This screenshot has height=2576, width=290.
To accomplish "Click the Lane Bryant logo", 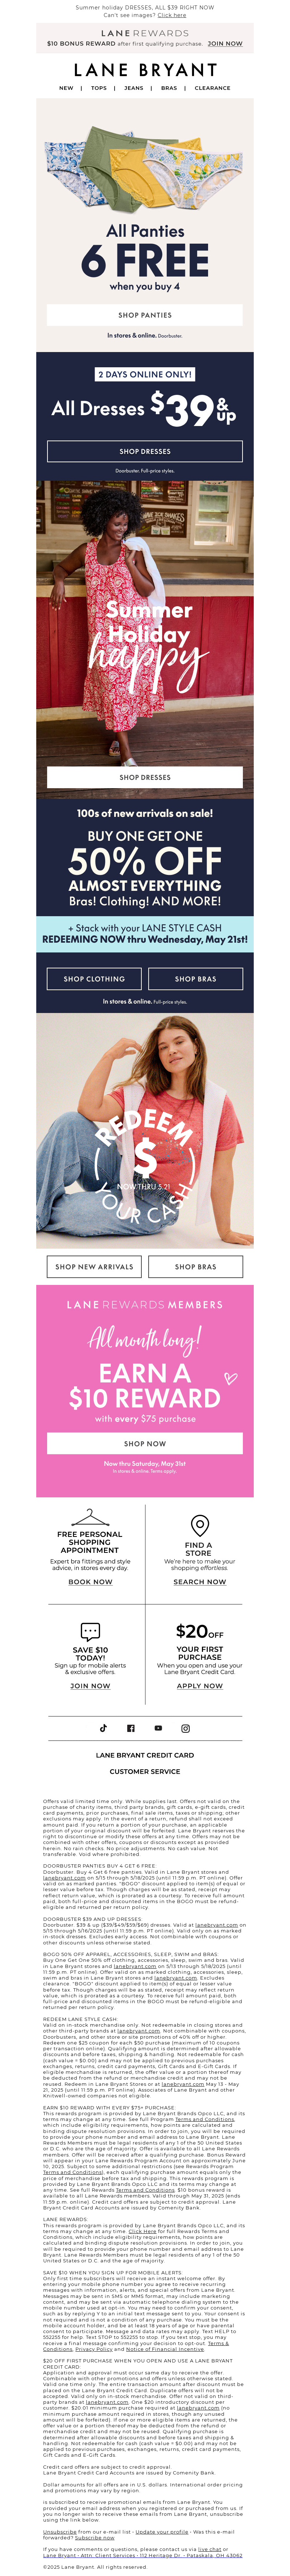I will [x=145, y=70].
